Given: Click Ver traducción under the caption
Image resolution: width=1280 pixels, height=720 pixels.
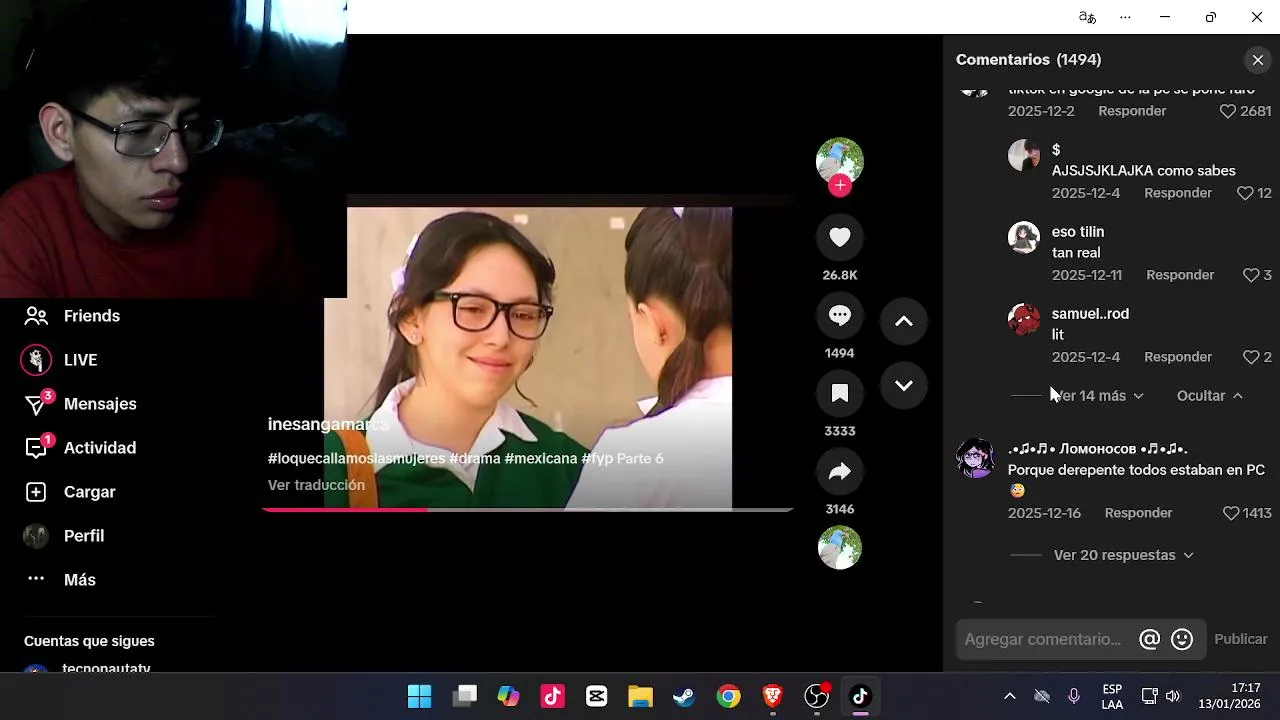Looking at the screenshot, I should click(316, 485).
